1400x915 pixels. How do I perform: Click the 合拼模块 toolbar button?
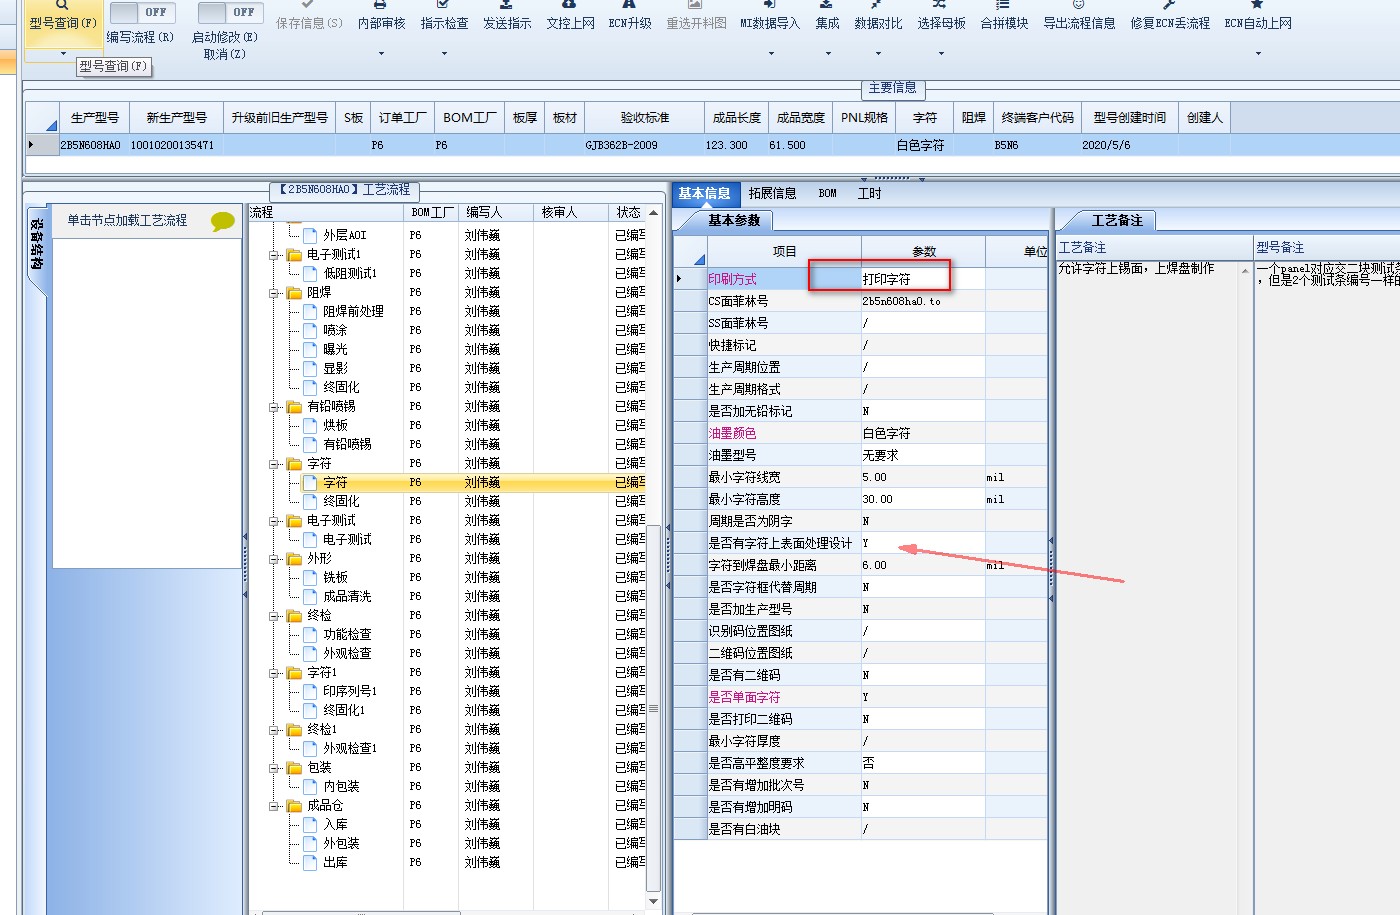click(x=1004, y=18)
